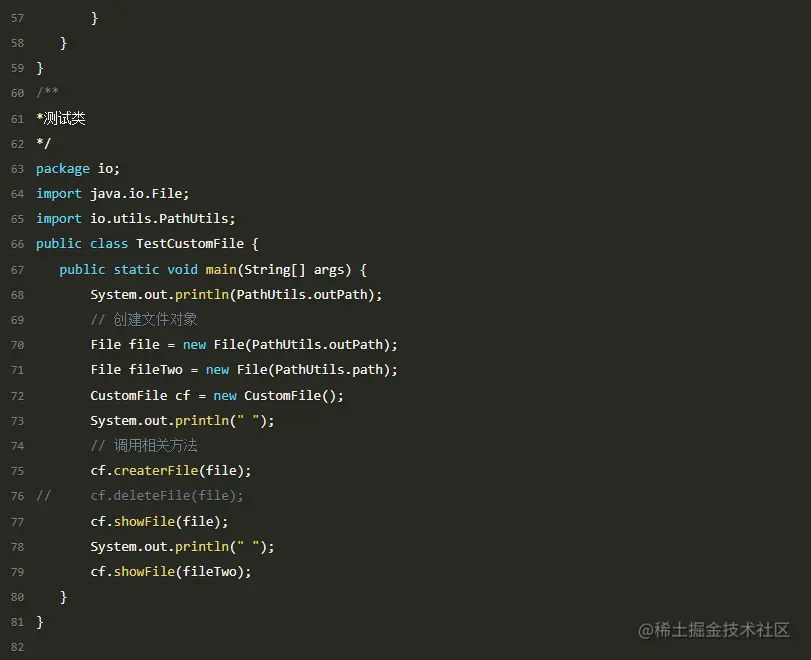
Task: Click the '/**' comment start on line 60
Action: click(47, 93)
